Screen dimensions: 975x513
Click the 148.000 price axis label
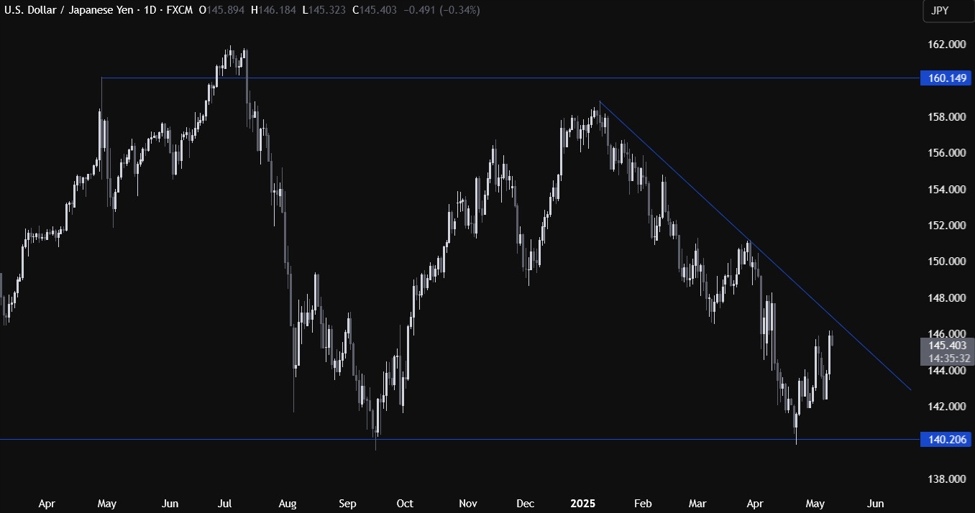(946, 298)
